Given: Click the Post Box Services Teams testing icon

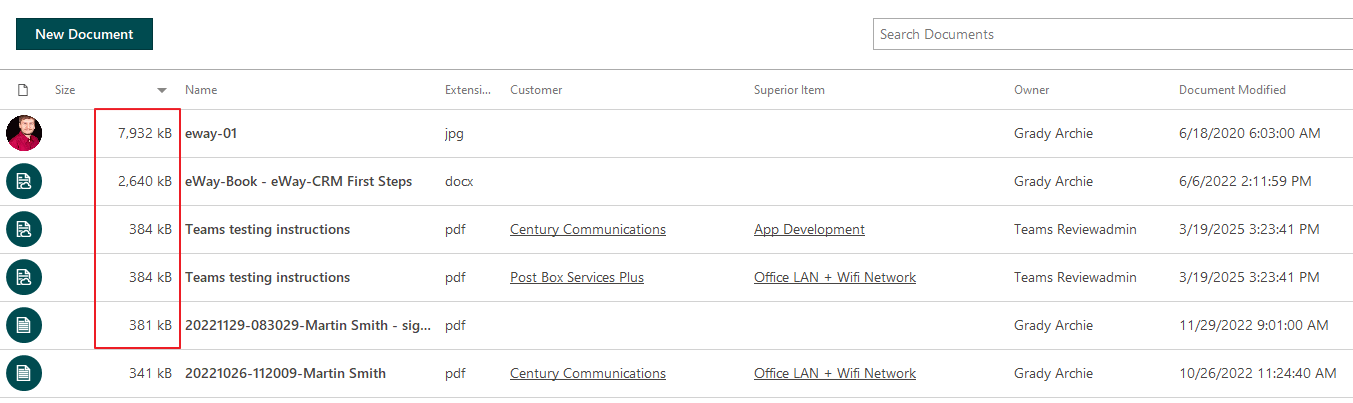Looking at the screenshot, I should click(x=24, y=277).
